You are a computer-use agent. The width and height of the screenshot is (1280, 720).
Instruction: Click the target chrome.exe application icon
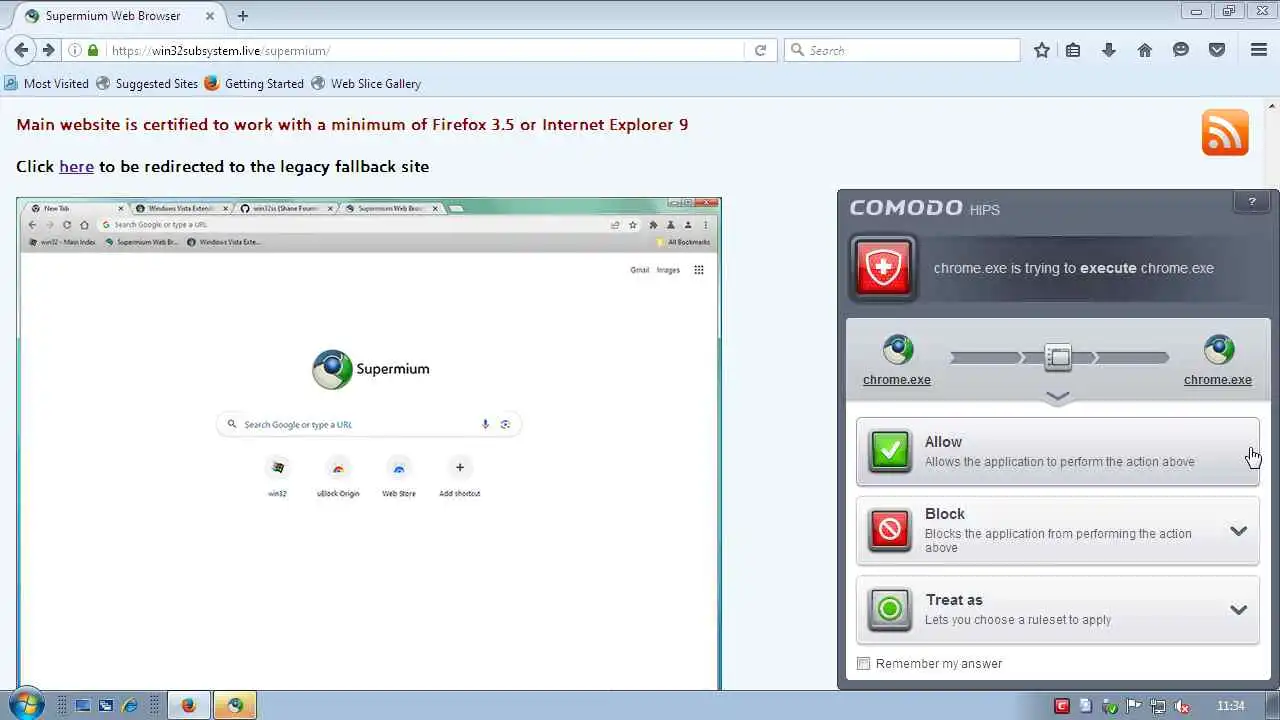[x=1218, y=350]
